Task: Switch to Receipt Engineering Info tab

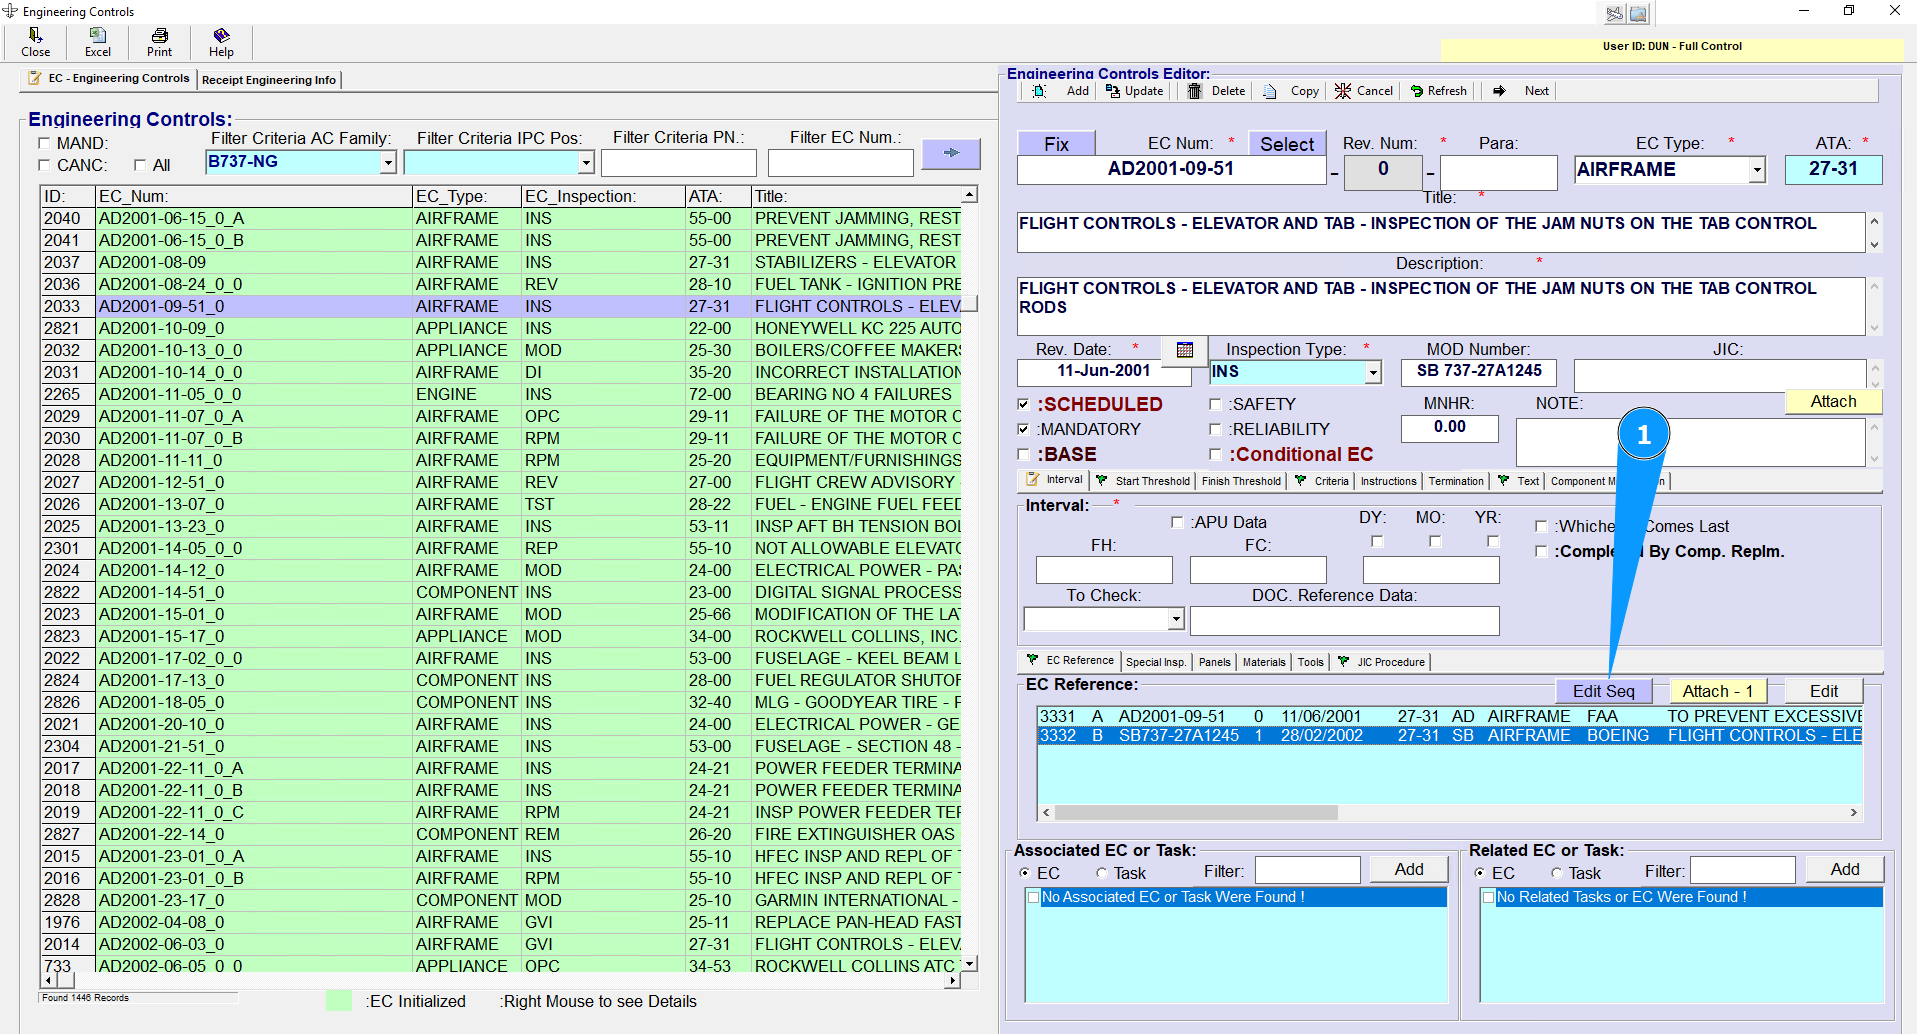Action: 269,80
